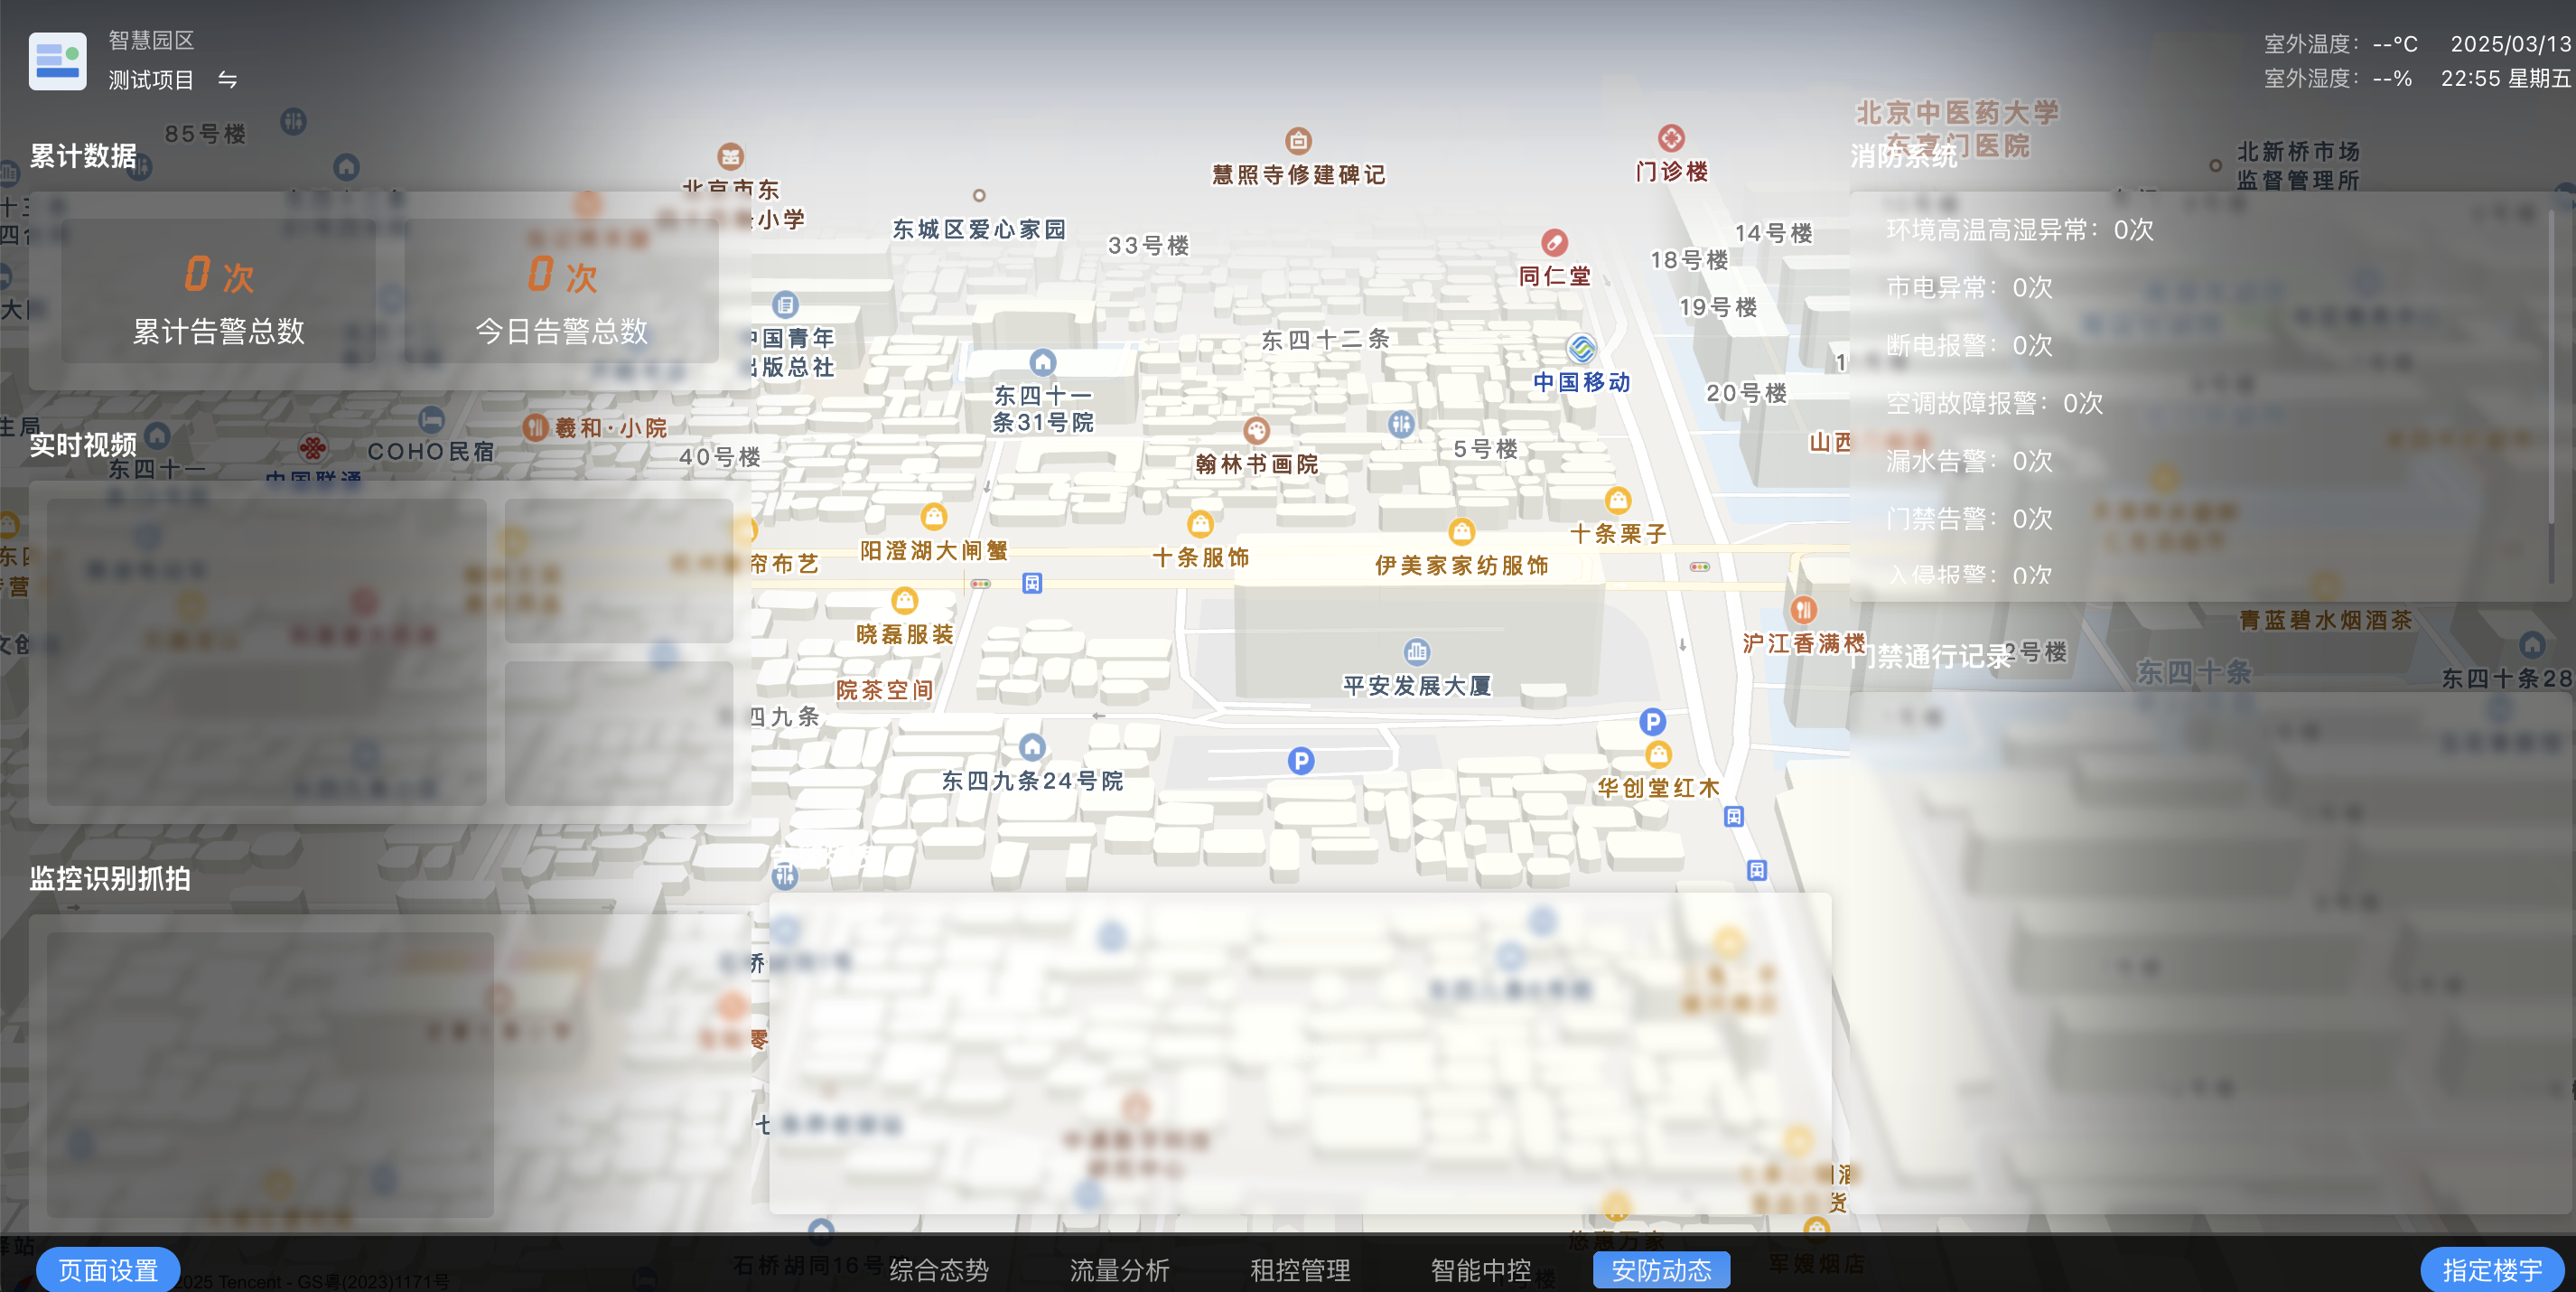
Task: Click the COHO民宿 lodging icon
Action: (x=430, y=420)
